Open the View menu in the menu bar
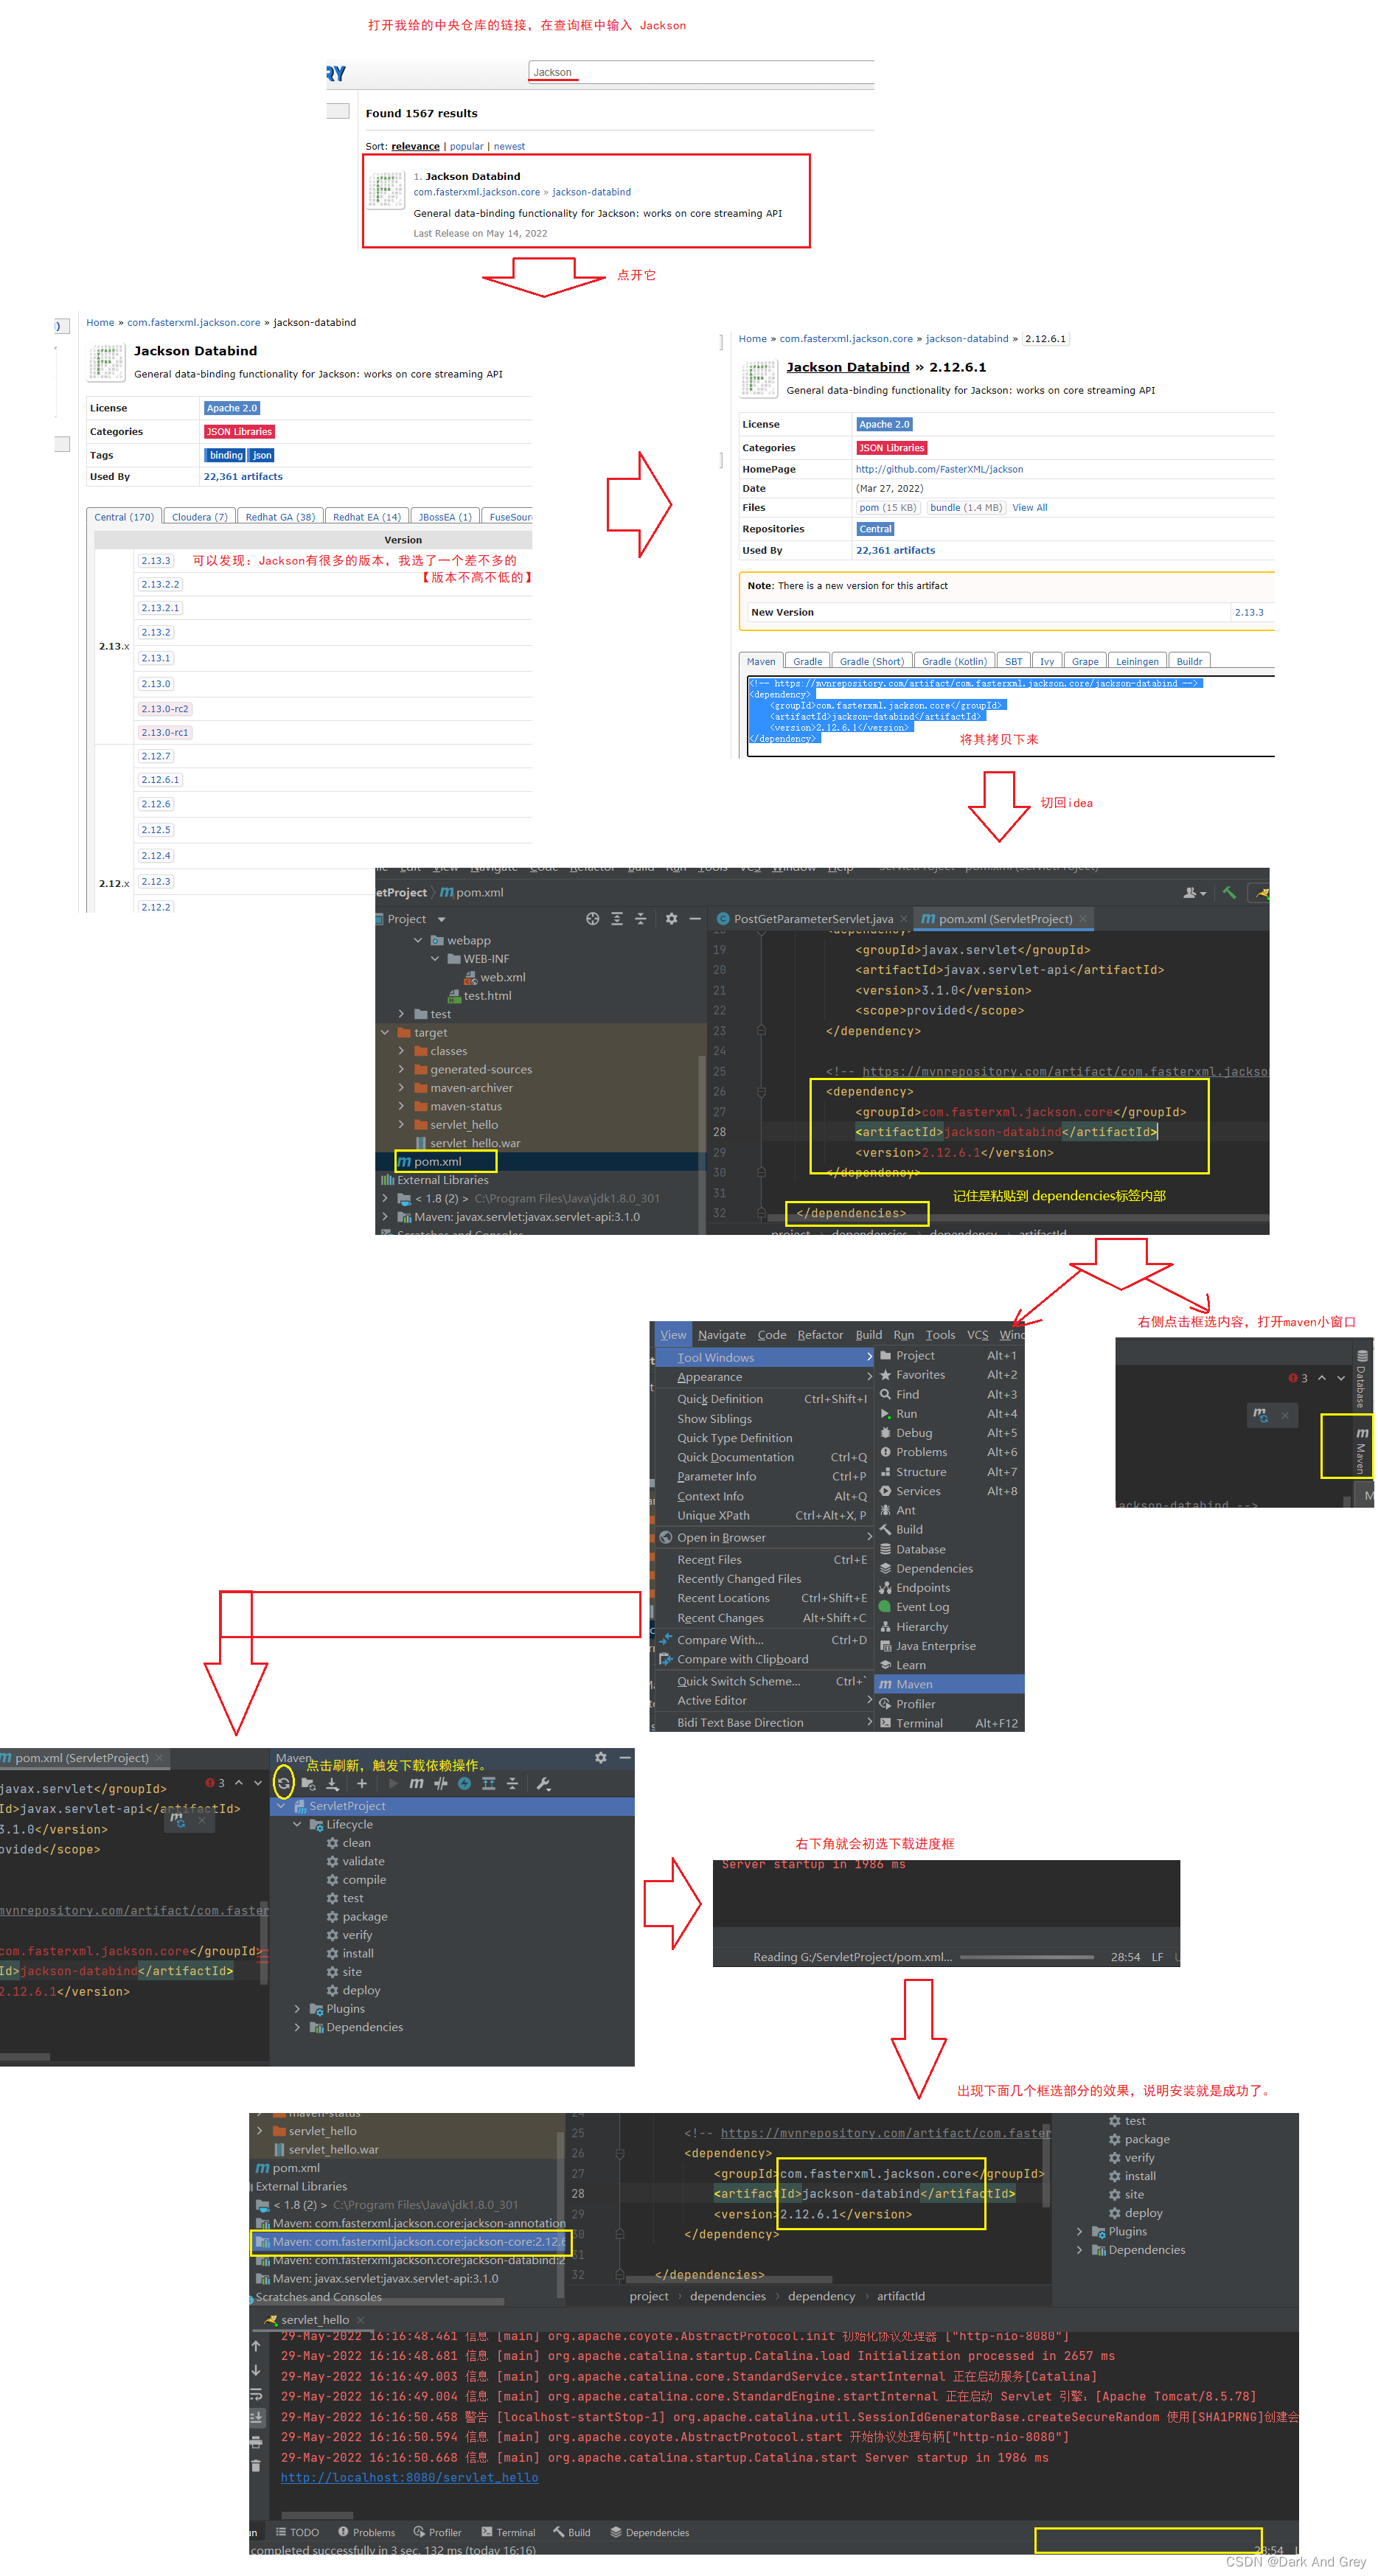Screen dimensions: 1378x2576 (x=673, y=1334)
